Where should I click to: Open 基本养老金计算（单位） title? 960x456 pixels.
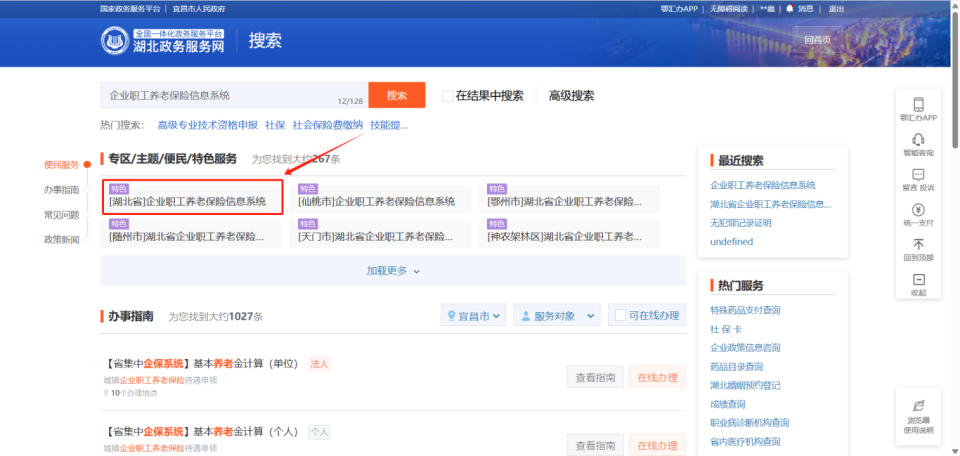point(201,364)
